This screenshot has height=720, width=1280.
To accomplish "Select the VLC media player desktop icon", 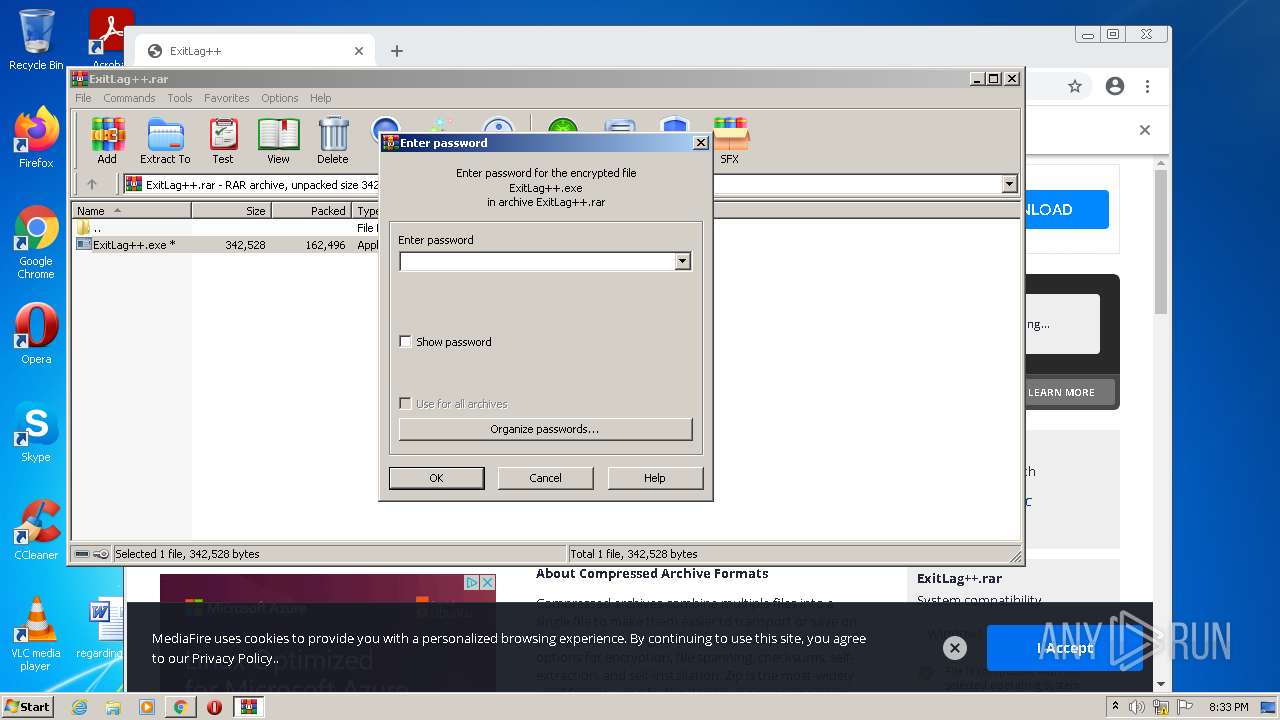I will click(x=36, y=635).
